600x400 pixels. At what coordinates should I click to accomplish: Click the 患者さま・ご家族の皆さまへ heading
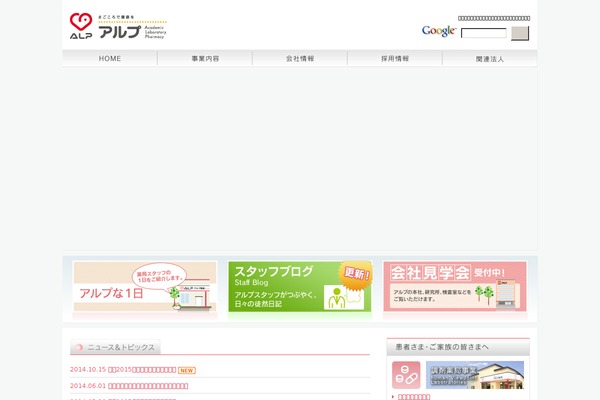point(458,347)
